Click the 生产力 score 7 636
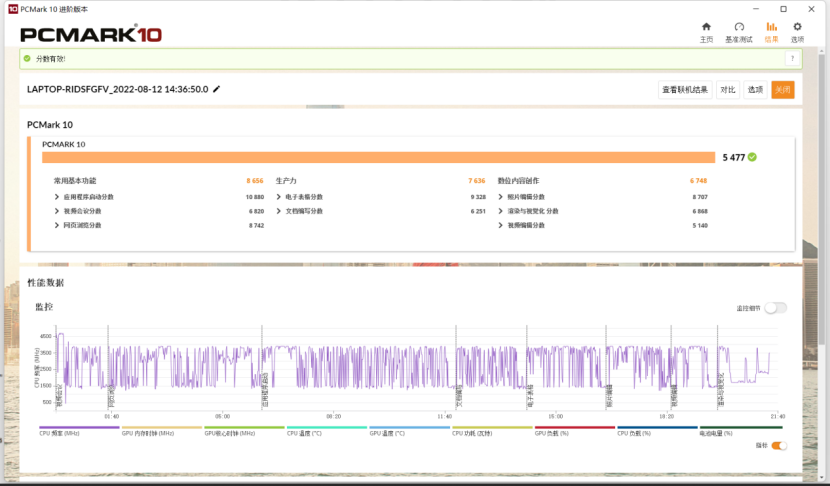830x486 pixels. [x=476, y=181]
